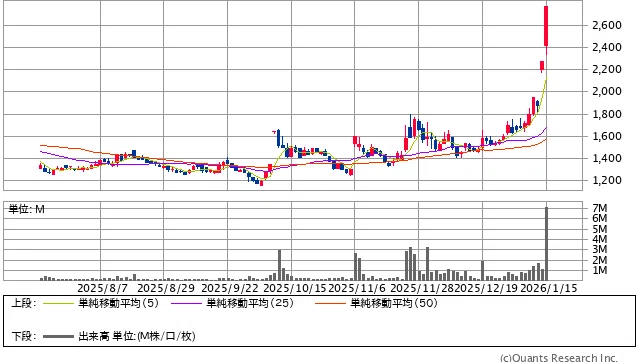Click the 3M volume axis label

point(599,249)
